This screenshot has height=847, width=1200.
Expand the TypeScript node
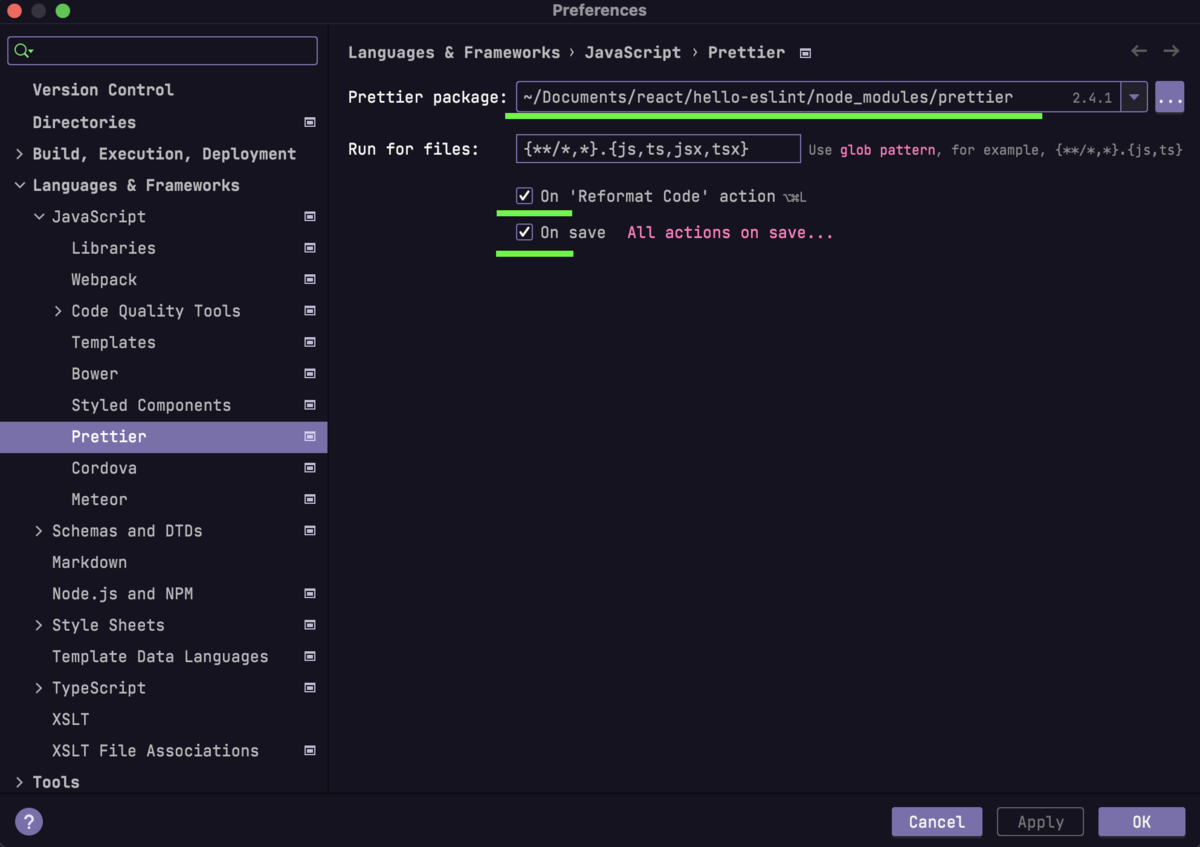pyautogui.click(x=39, y=688)
